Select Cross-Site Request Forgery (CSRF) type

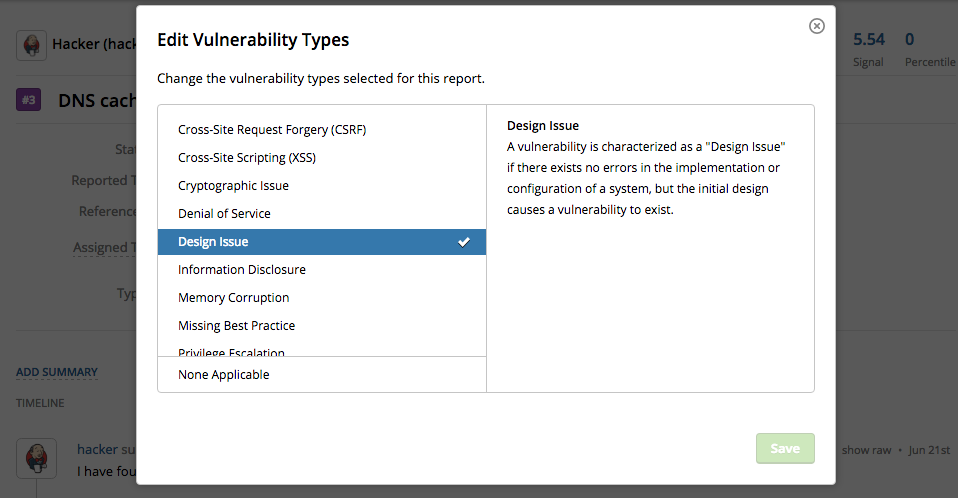point(322,130)
